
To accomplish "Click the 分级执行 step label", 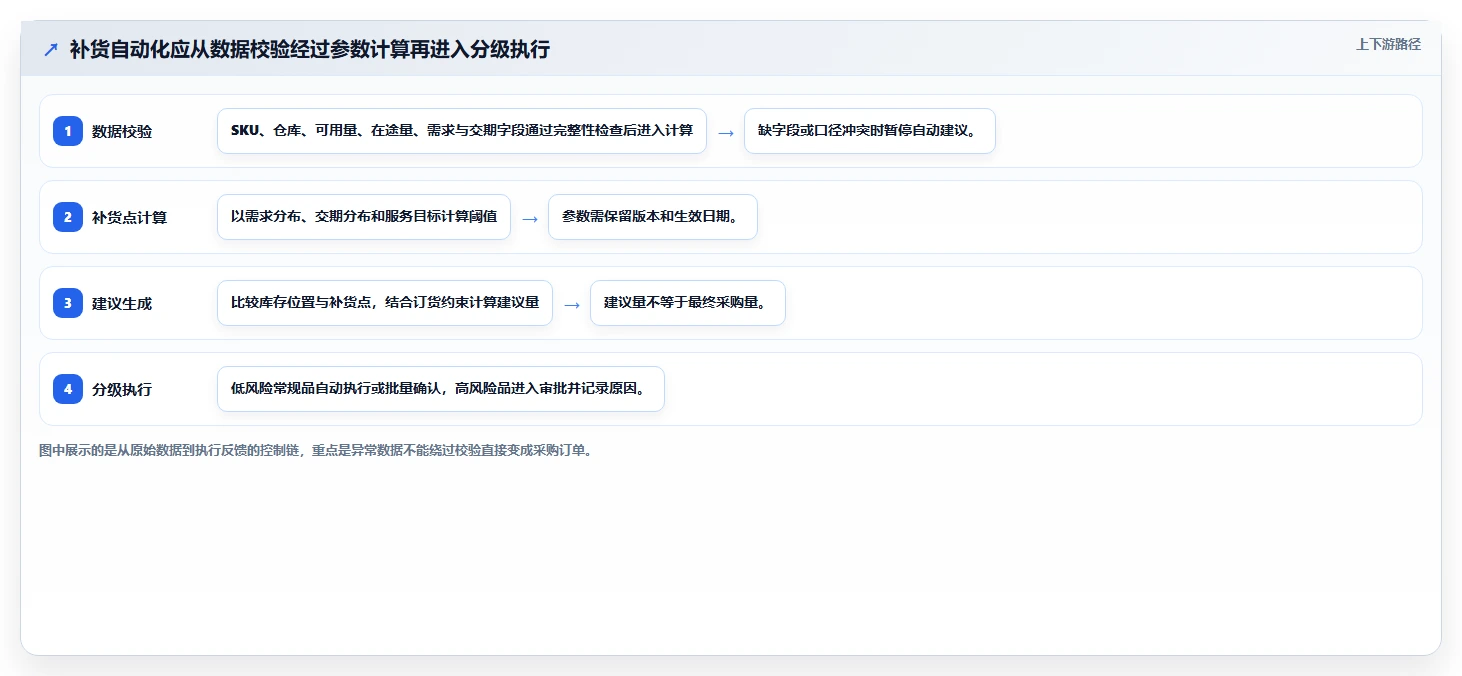I will [122, 389].
